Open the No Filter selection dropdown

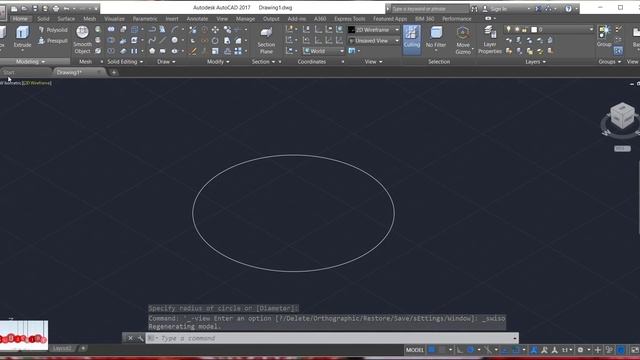pyautogui.click(x=436, y=38)
